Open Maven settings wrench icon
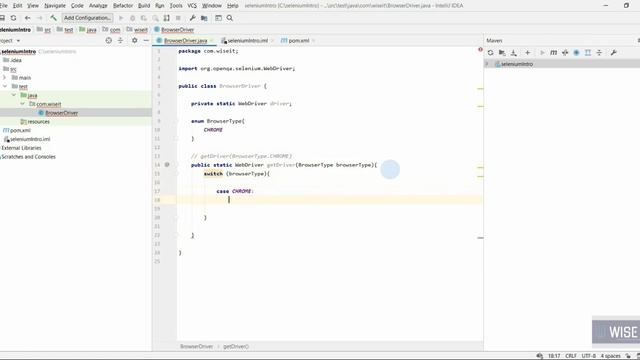Viewport: 640px width, 360px height. click(613, 53)
